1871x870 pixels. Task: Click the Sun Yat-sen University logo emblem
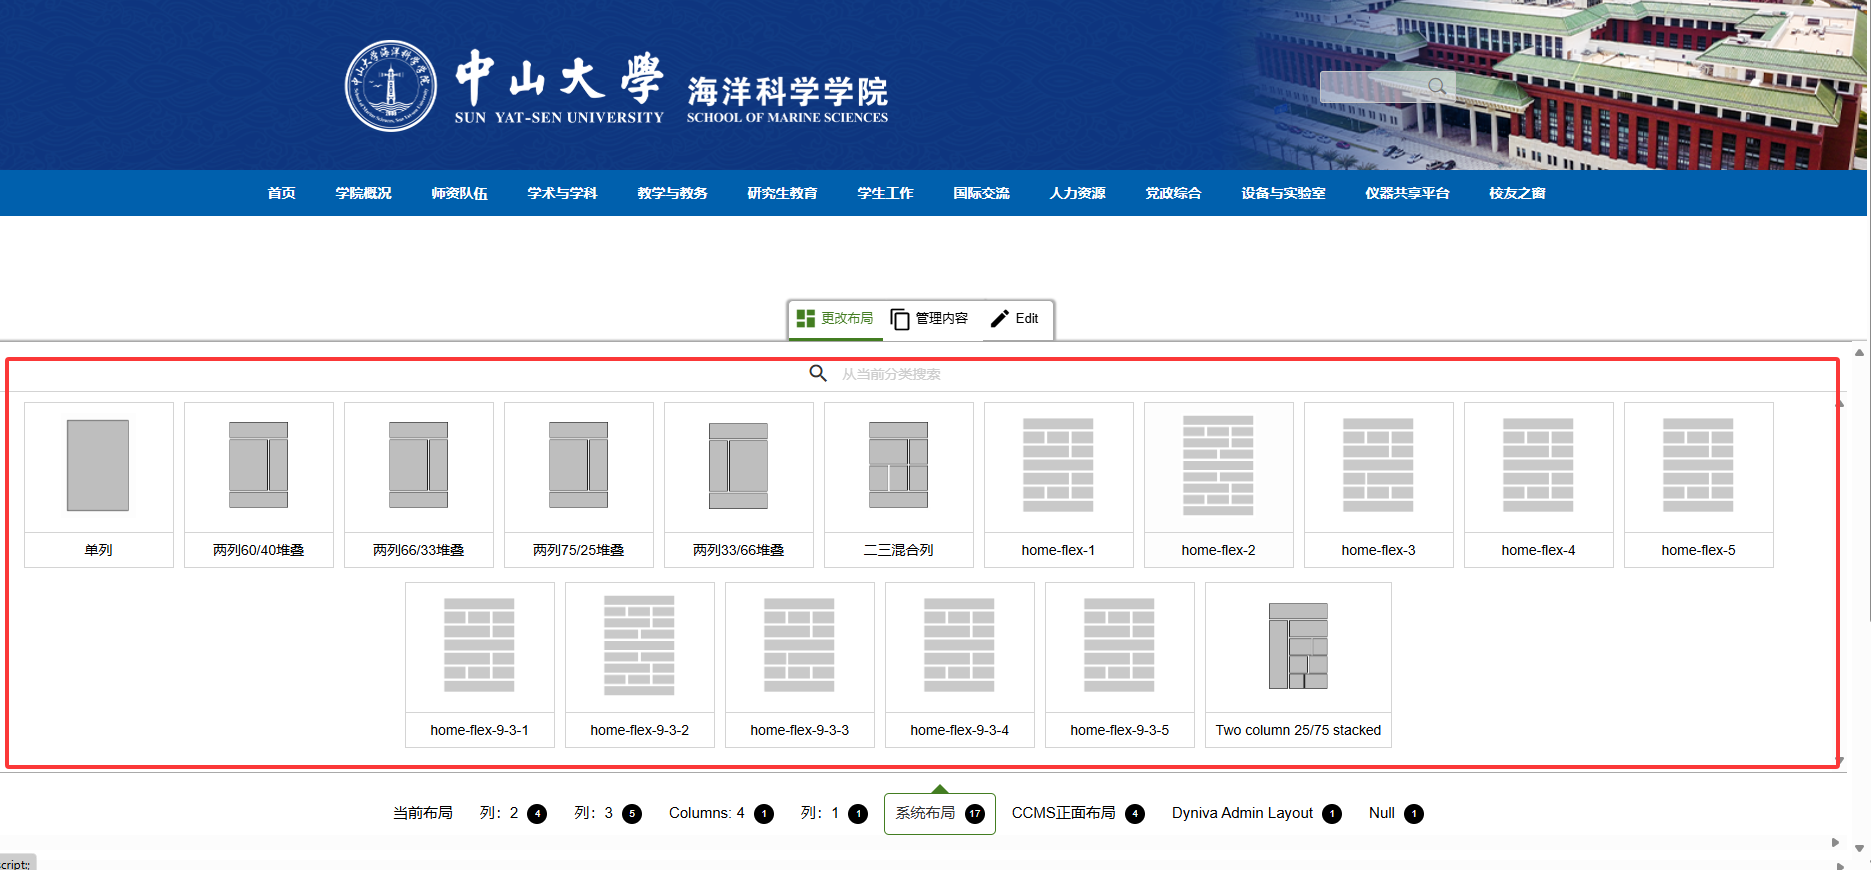[391, 86]
